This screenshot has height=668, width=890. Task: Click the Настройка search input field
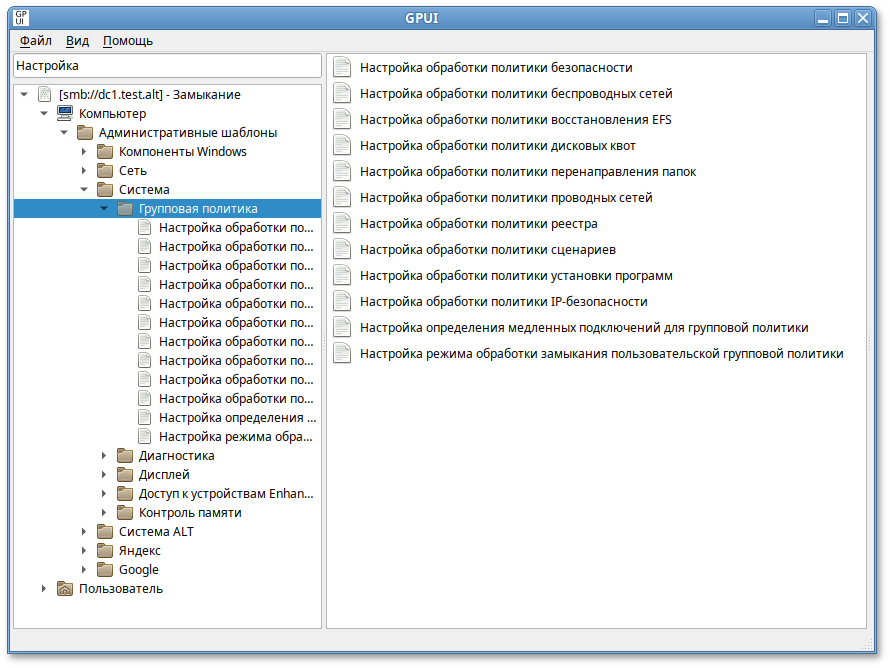click(x=166, y=66)
